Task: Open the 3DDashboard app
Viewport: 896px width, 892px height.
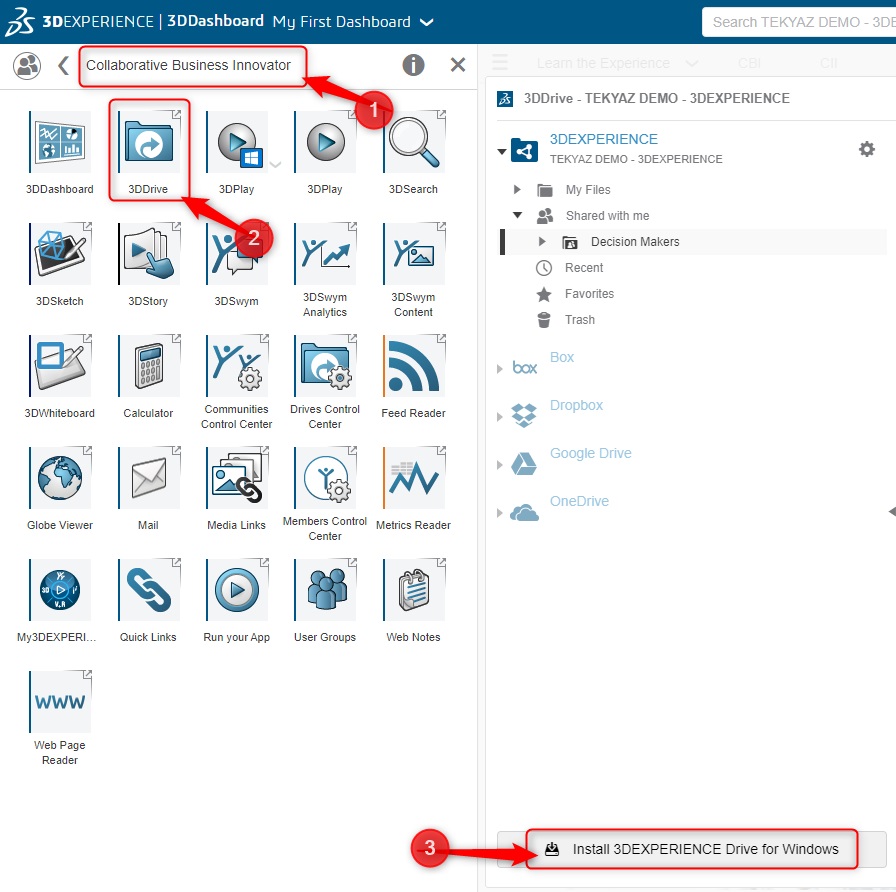Action: (x=60, y=142)
